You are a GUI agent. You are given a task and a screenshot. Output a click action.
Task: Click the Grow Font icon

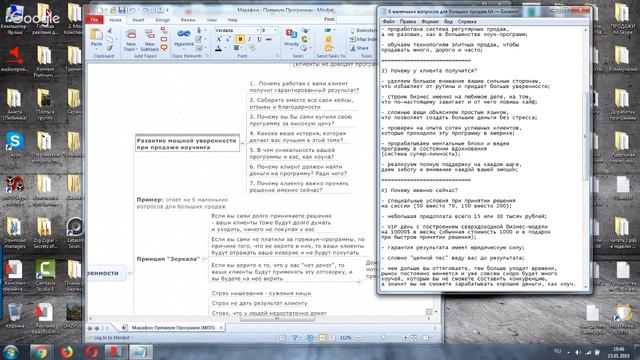[219, 39]
